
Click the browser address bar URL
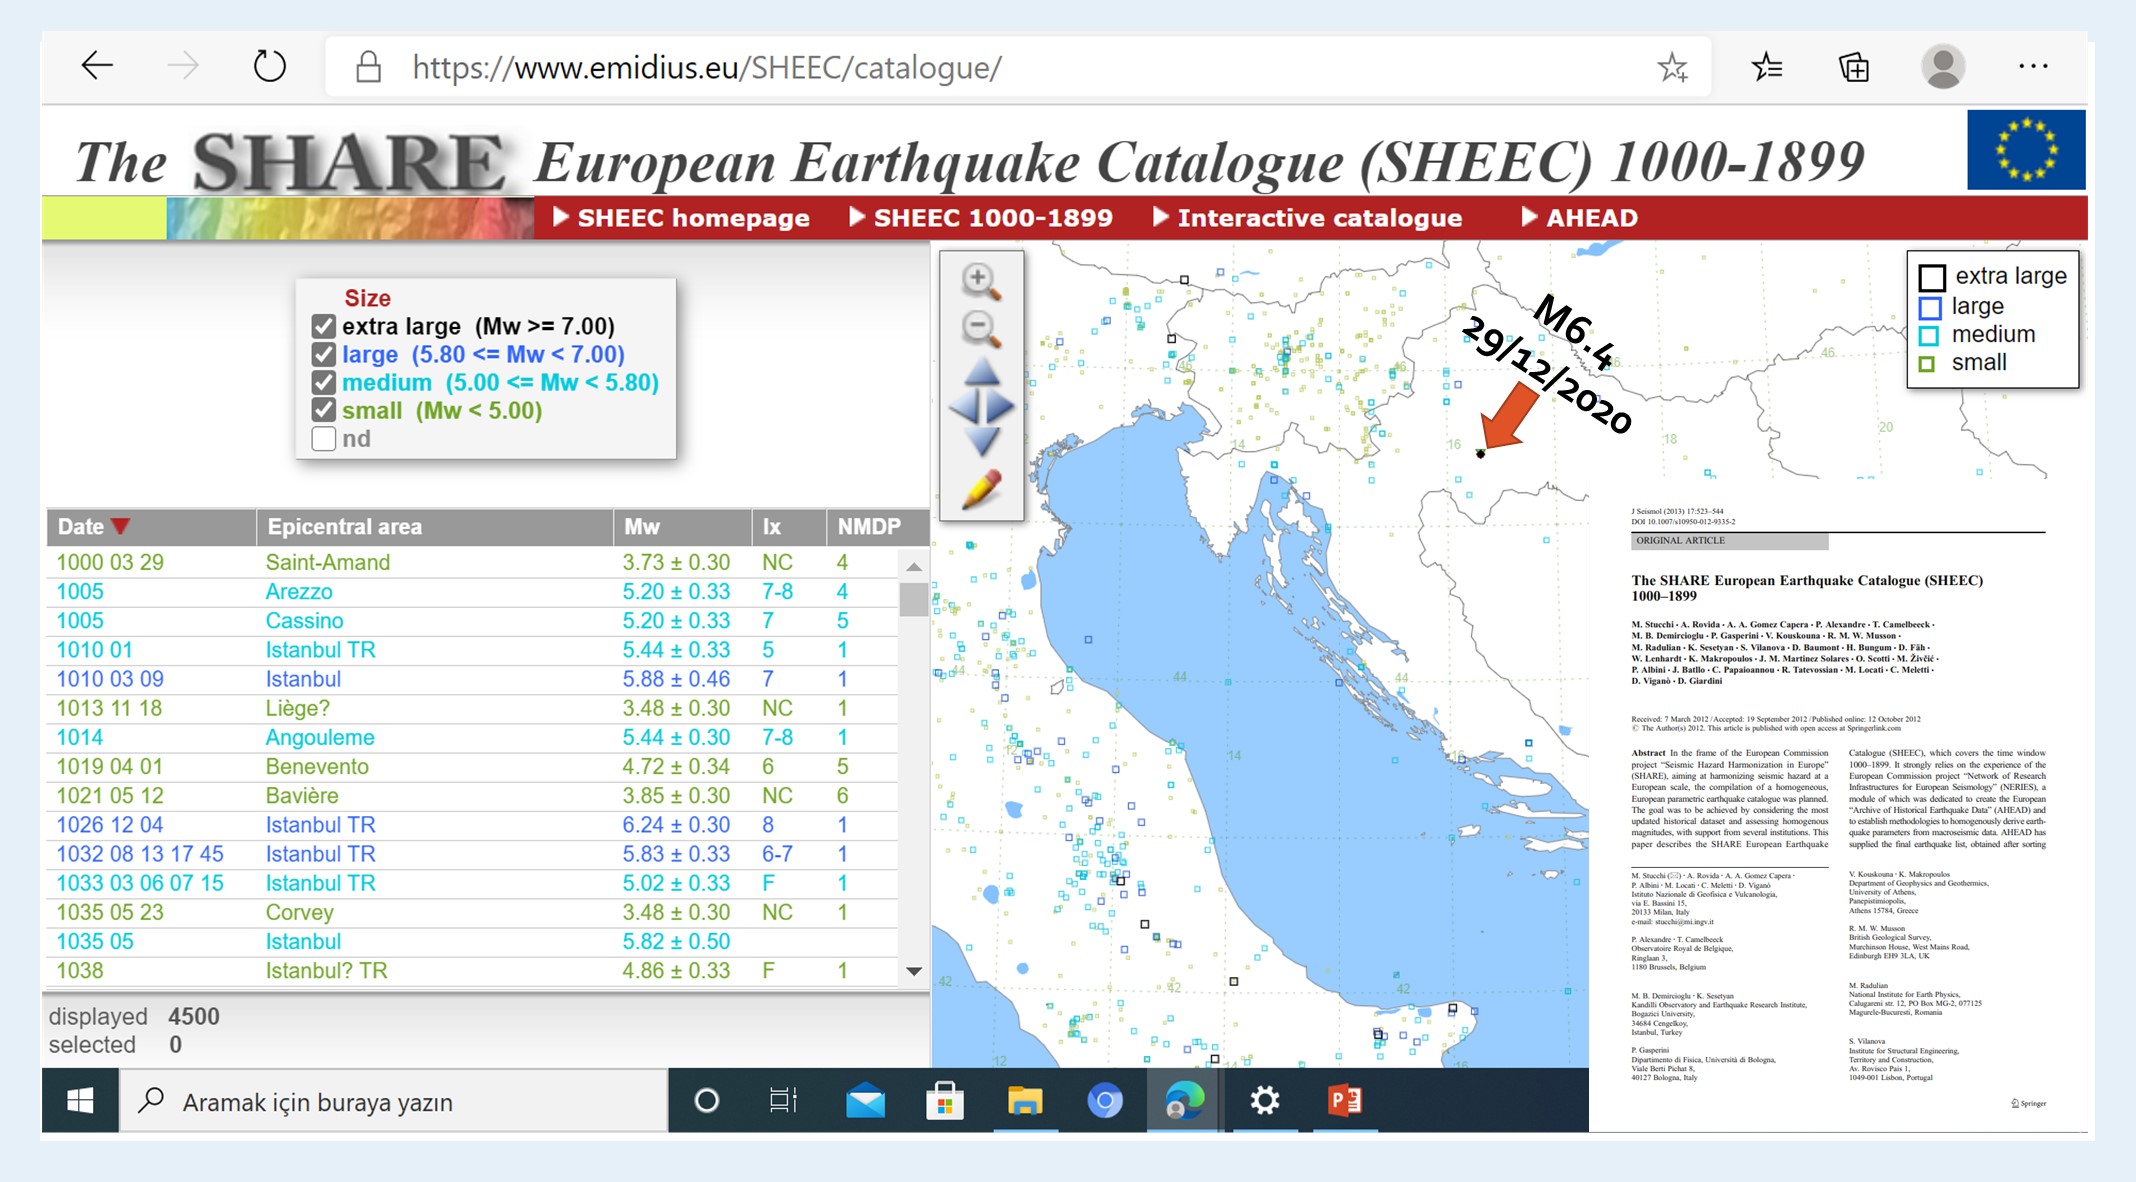coord(707,68)
